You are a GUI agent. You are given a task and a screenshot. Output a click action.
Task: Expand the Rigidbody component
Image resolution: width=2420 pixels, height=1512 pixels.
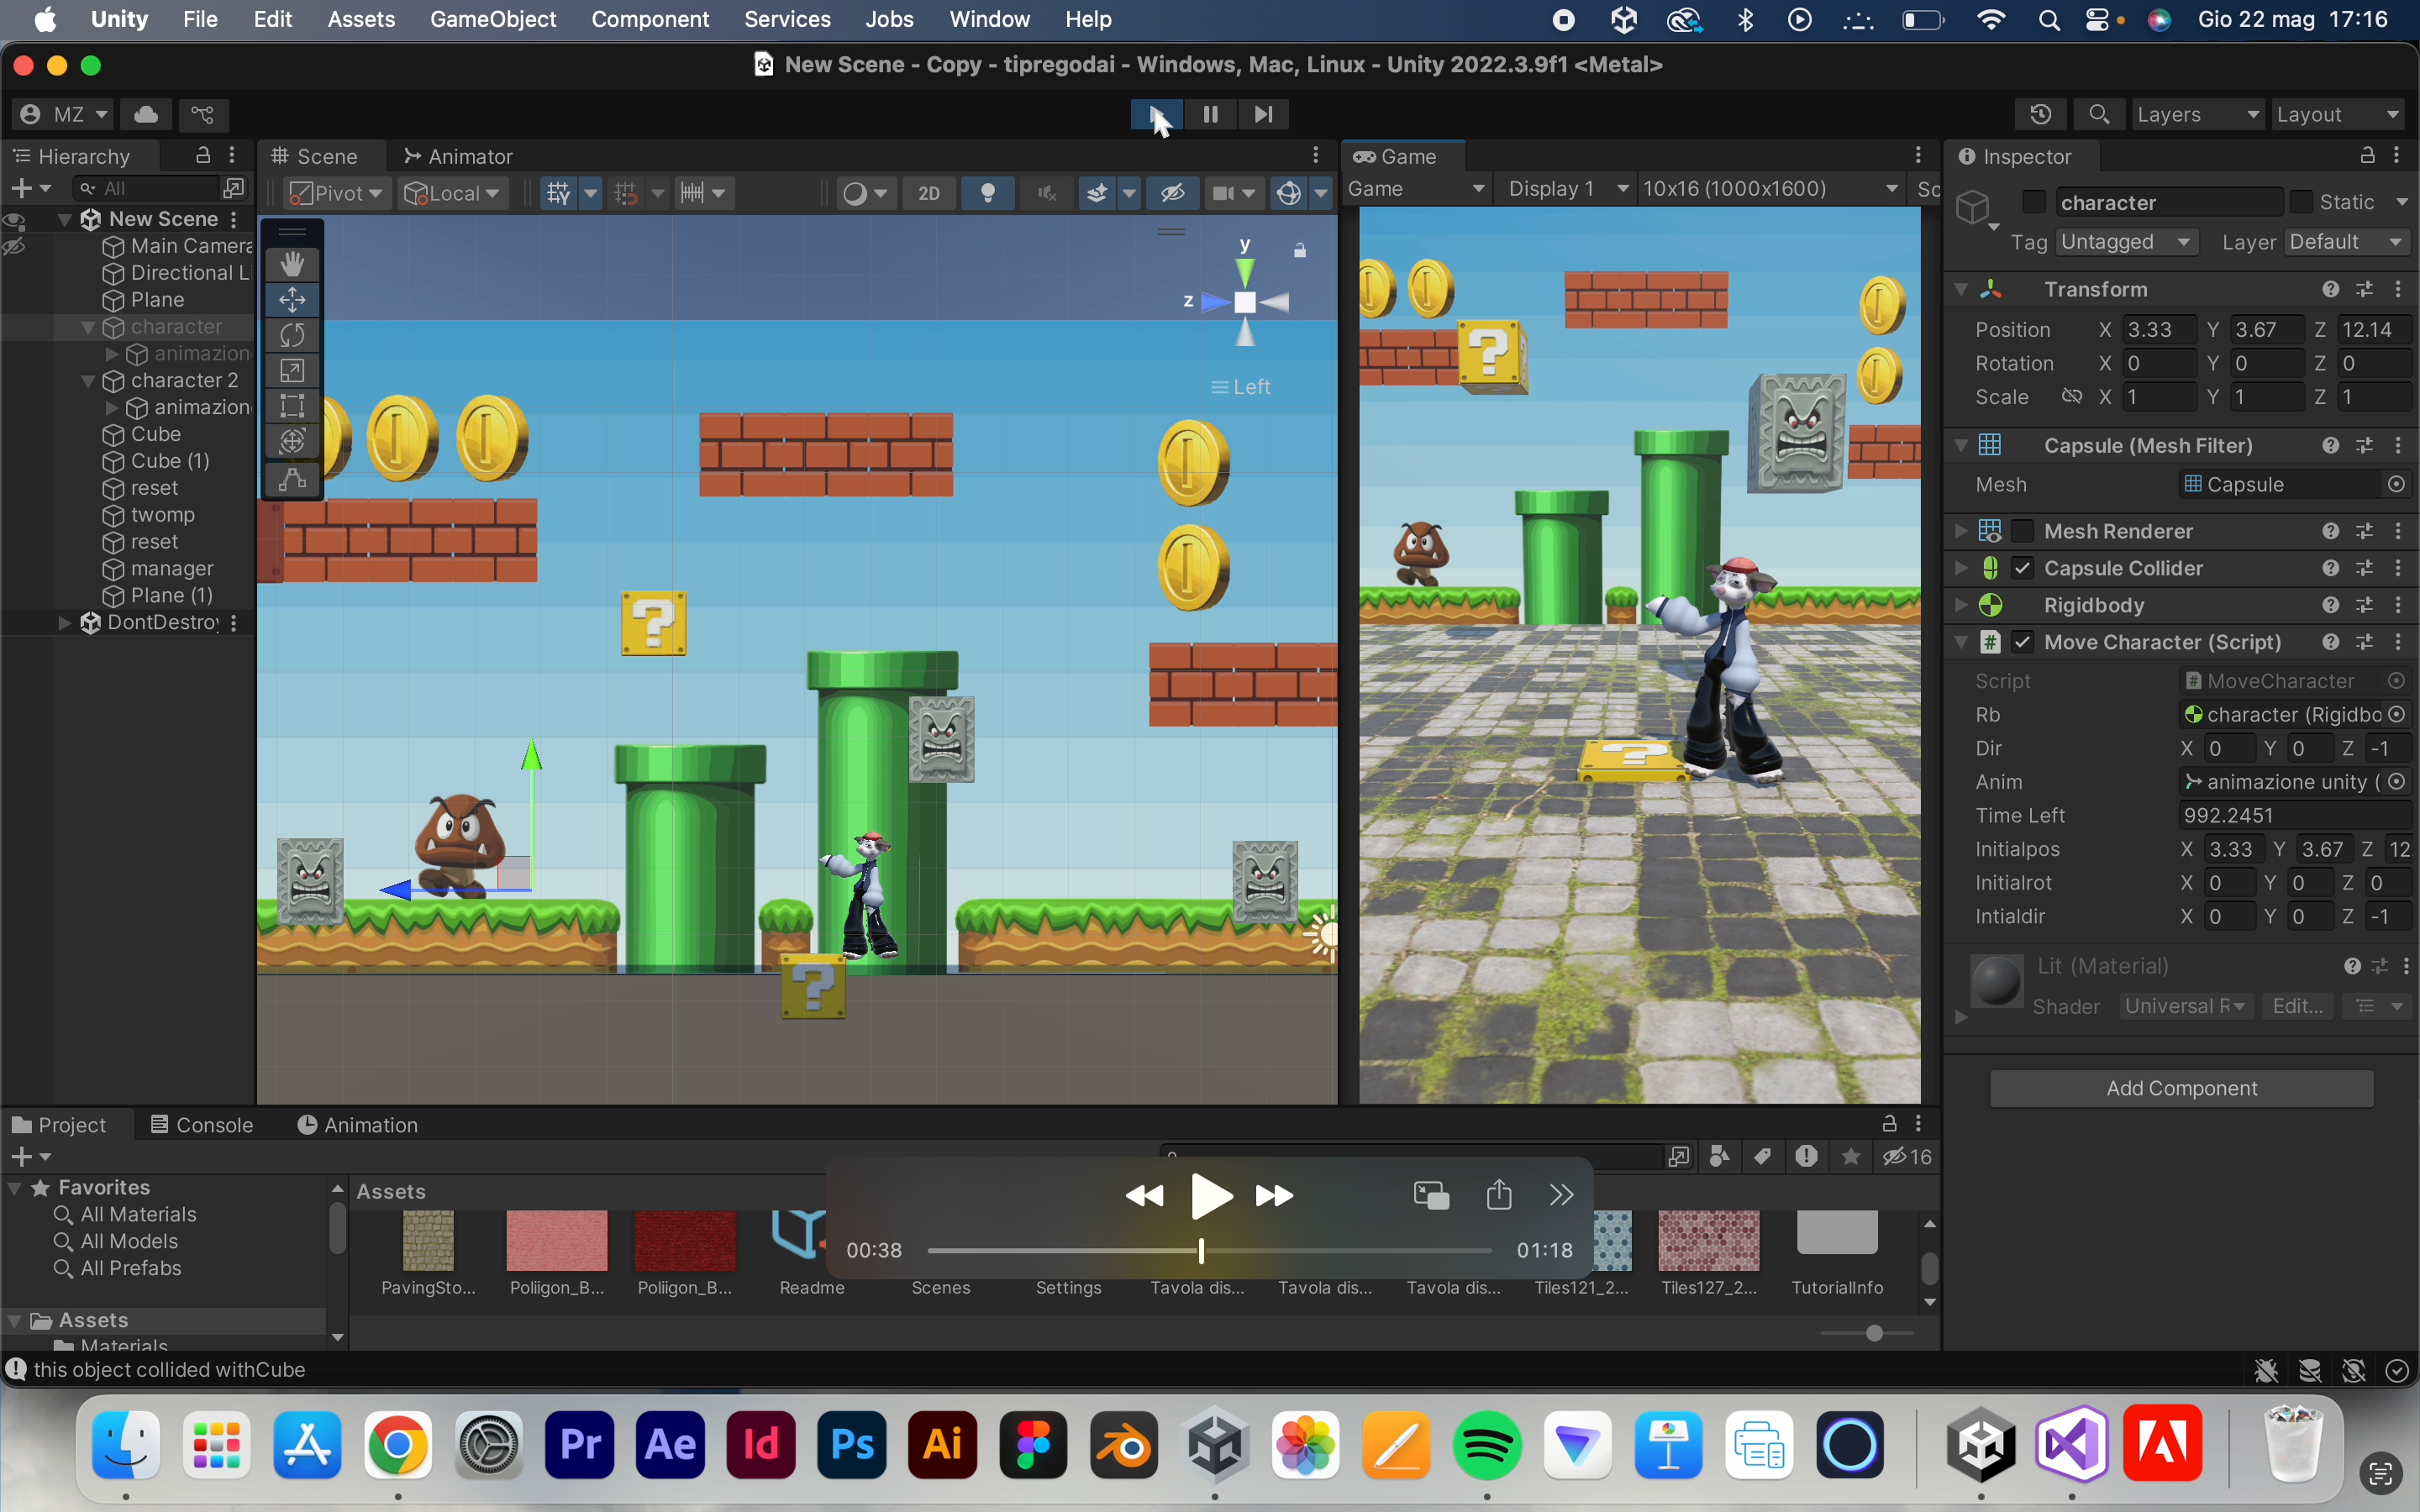pyautogui.click(x=1961, y=605)
